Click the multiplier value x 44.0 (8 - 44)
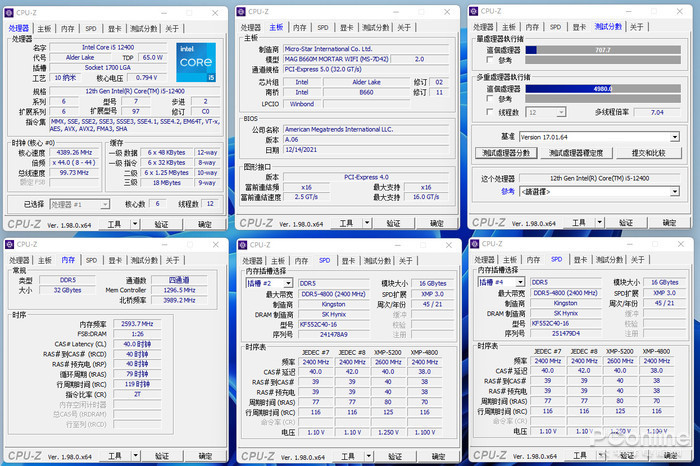 pos(74,162)
